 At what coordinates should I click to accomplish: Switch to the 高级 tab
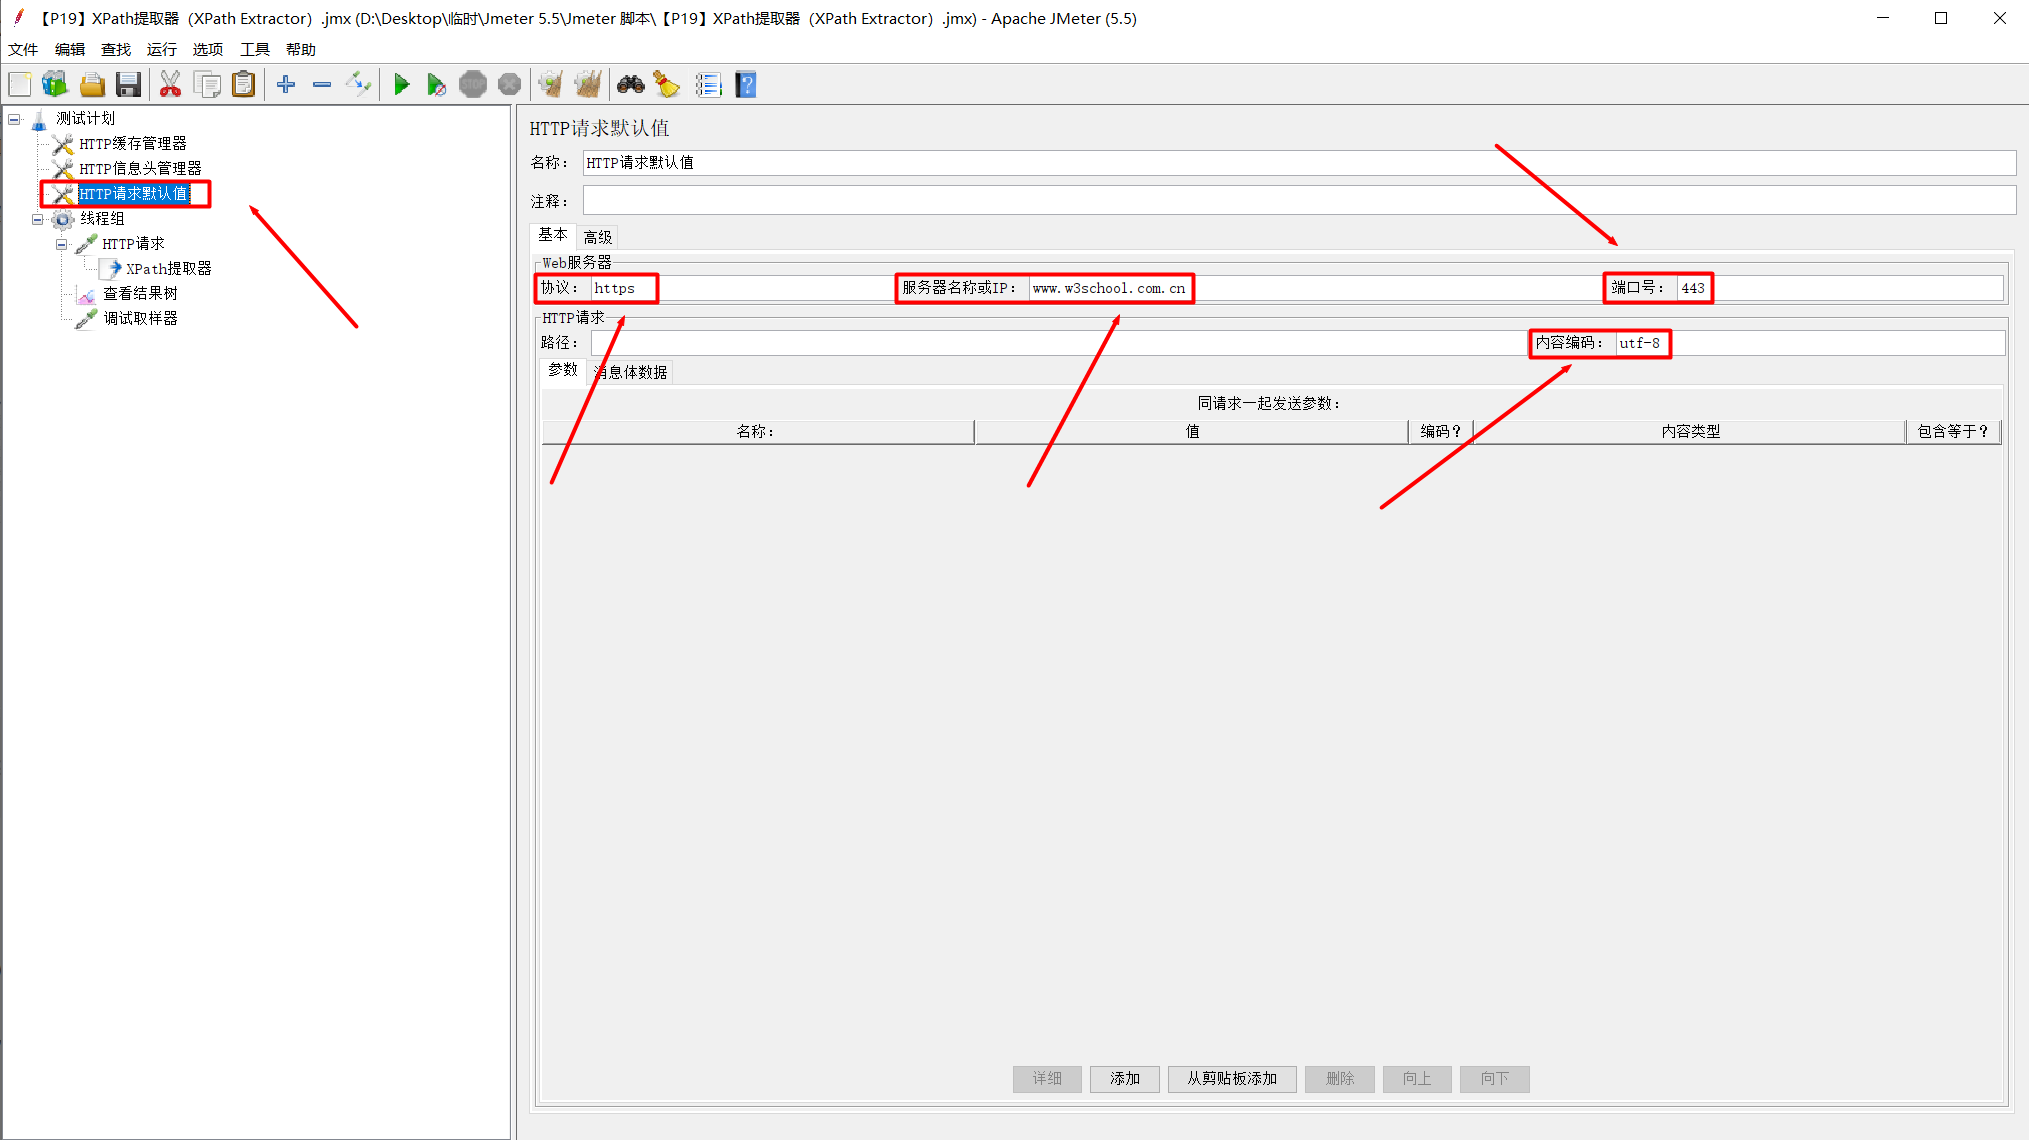(597, 236)
